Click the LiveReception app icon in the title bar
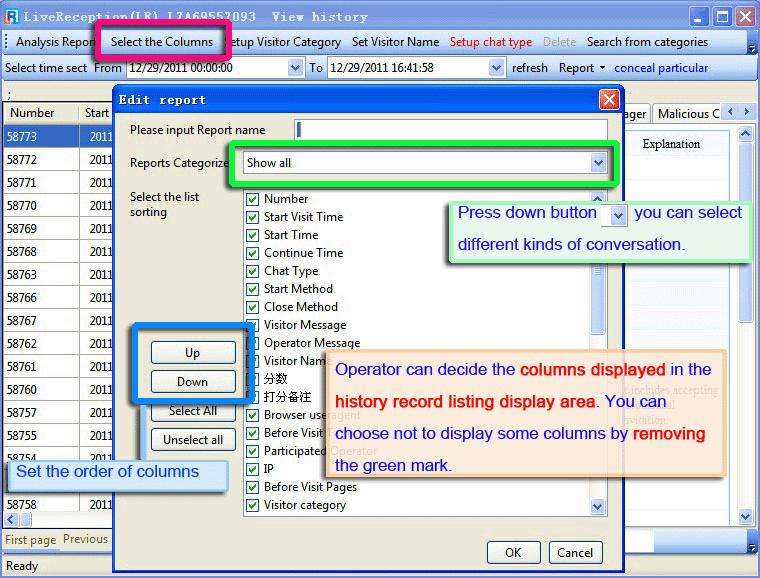The image size is (760, 578). tap(11, 16)
